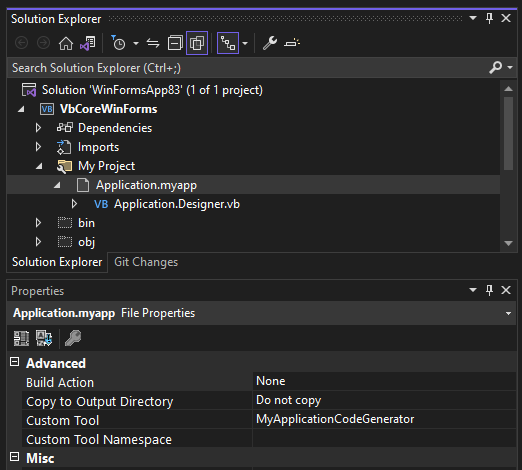Switch to the Solution Explorer tab
The height and width of the screenshot is (470, 522).
pos(57,262)
